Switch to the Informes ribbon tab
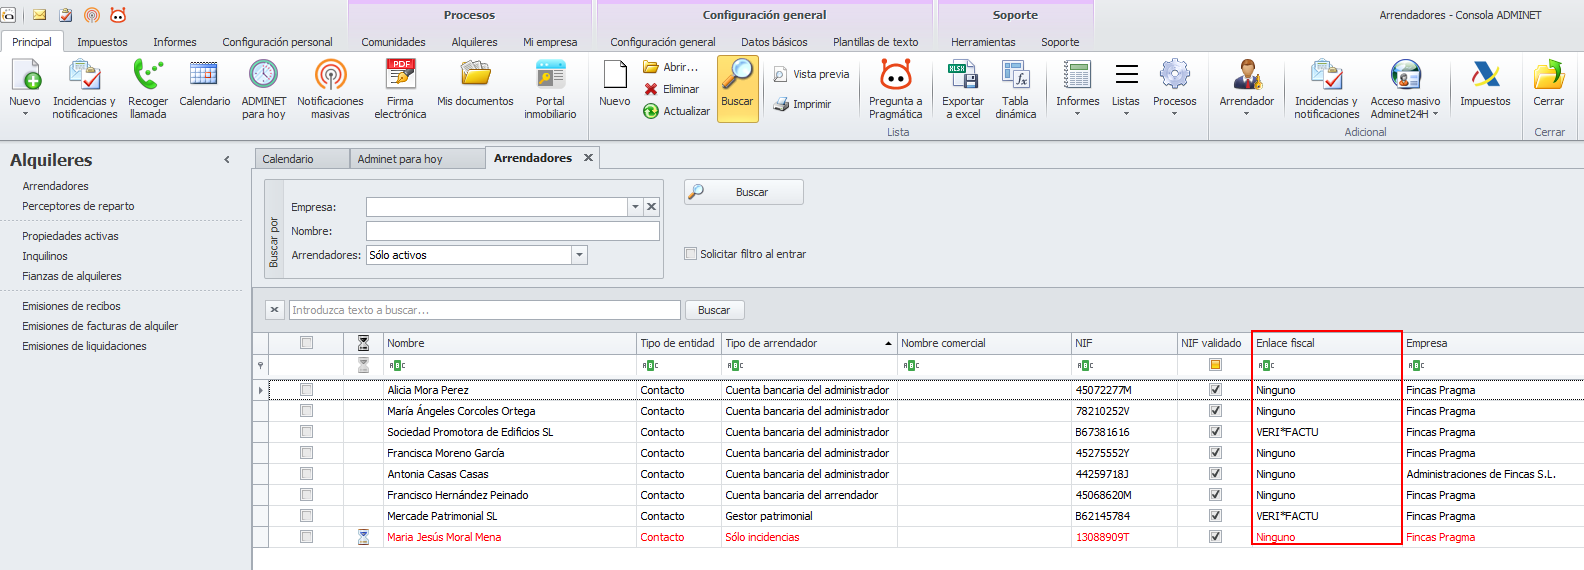Screen dimensions: 1584x570 point(174,42)
